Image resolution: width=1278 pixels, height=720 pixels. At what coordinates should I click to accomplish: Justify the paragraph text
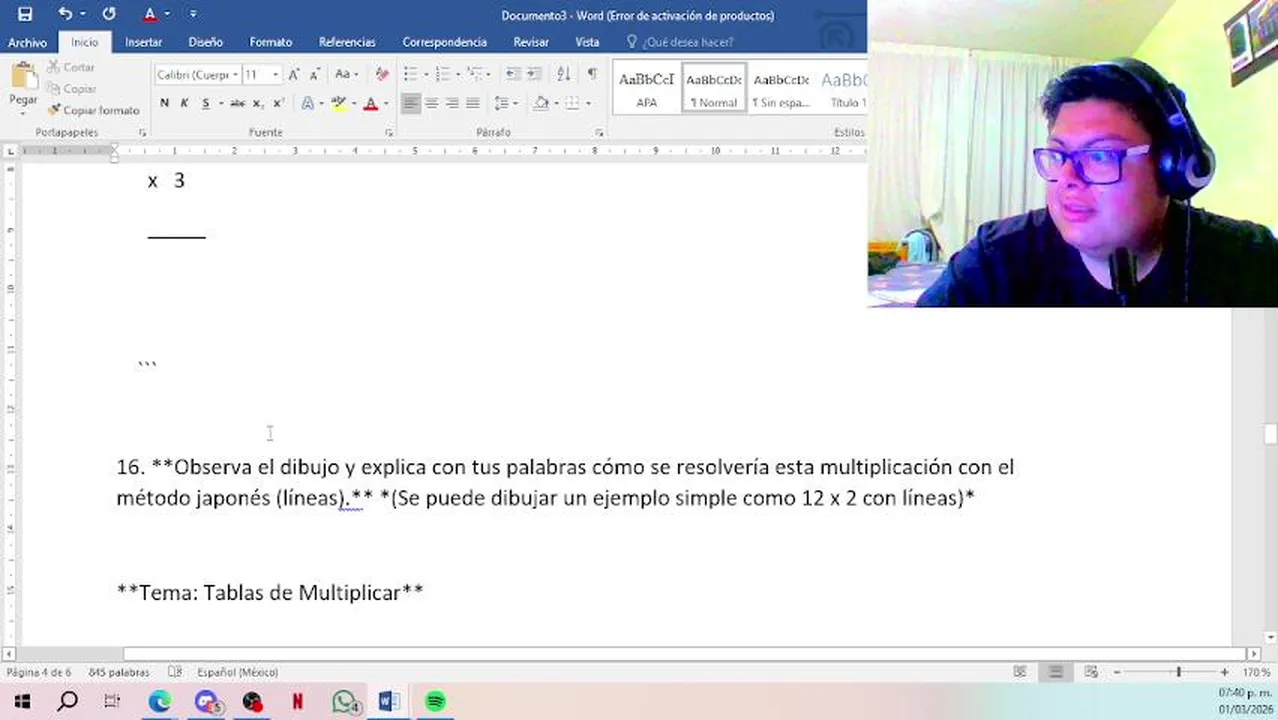point(472,103)
